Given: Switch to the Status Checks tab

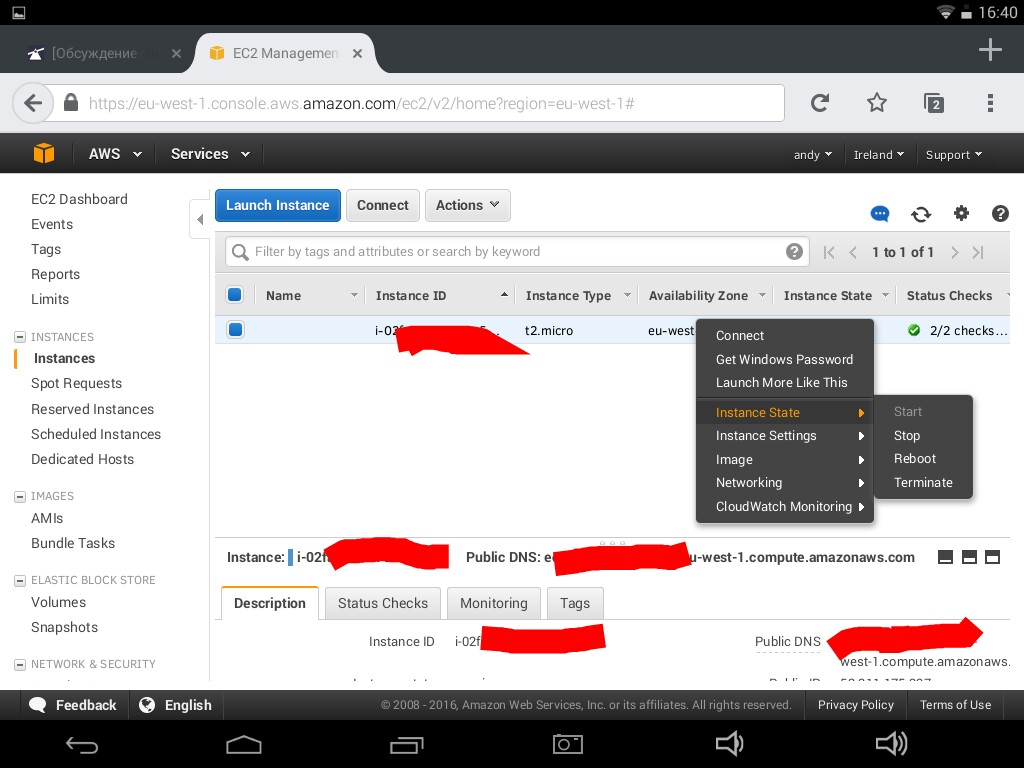Looking at the screenshot, I should tap(383, 603).
